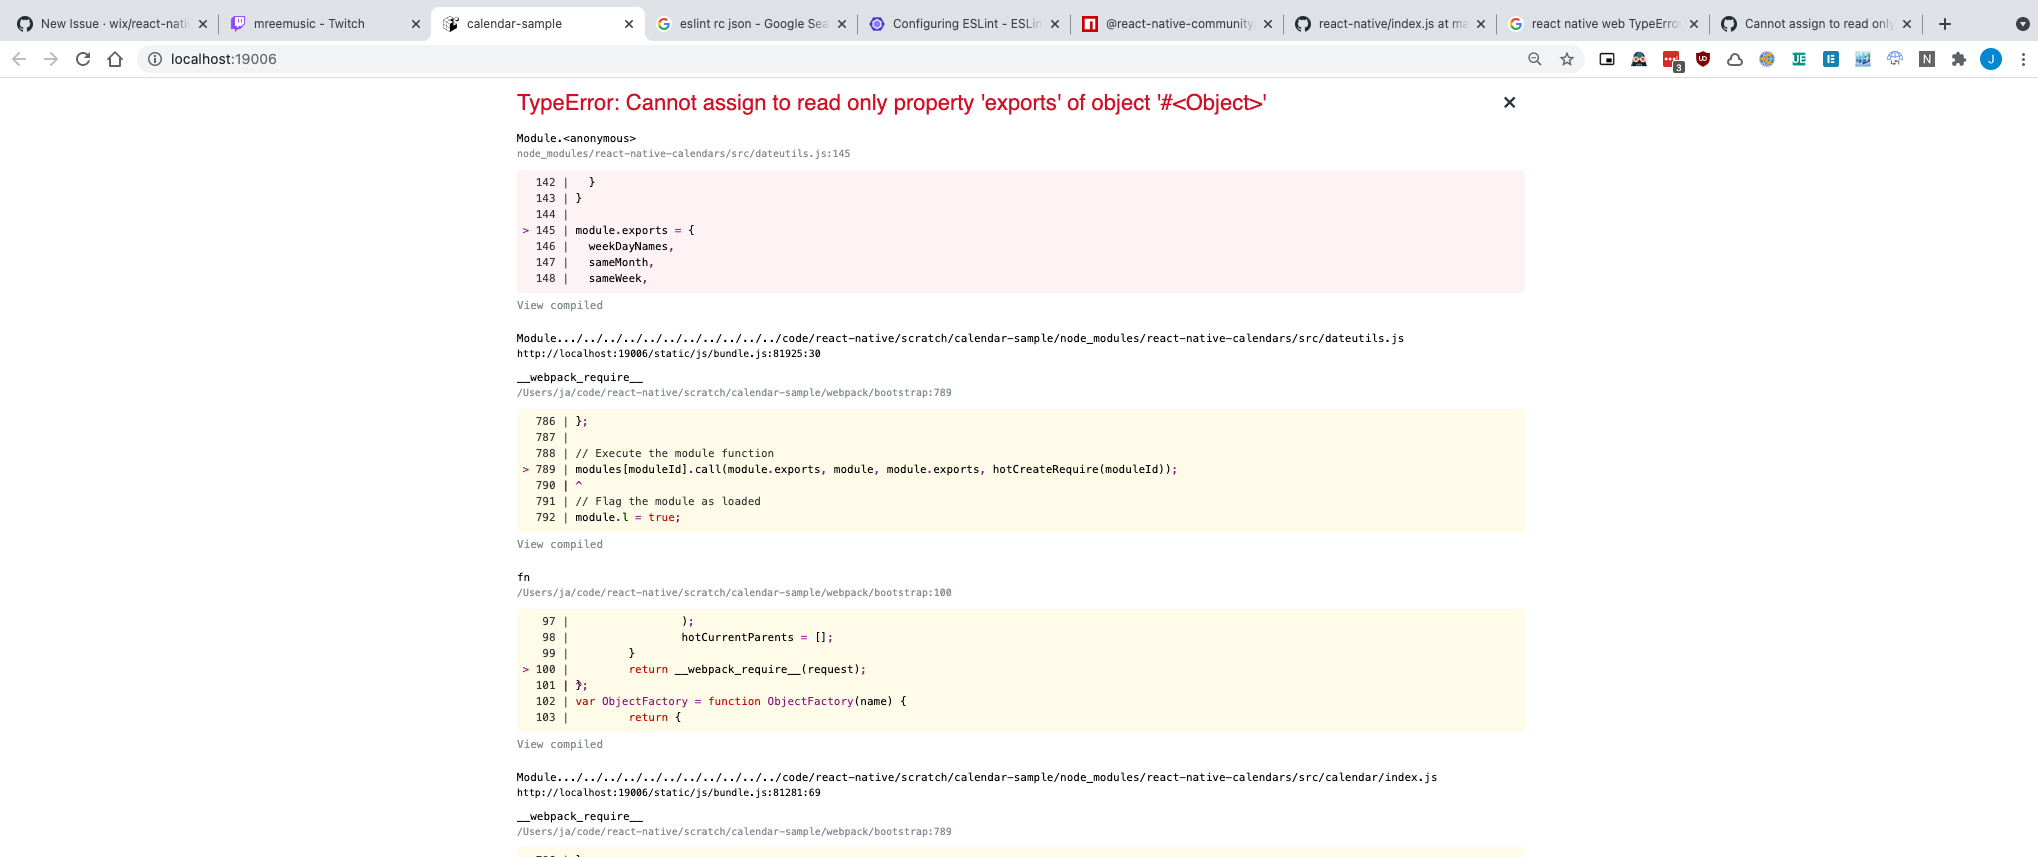2038x857 pixels.
Task: Go back using the browser back arrow
Action: 19,59
